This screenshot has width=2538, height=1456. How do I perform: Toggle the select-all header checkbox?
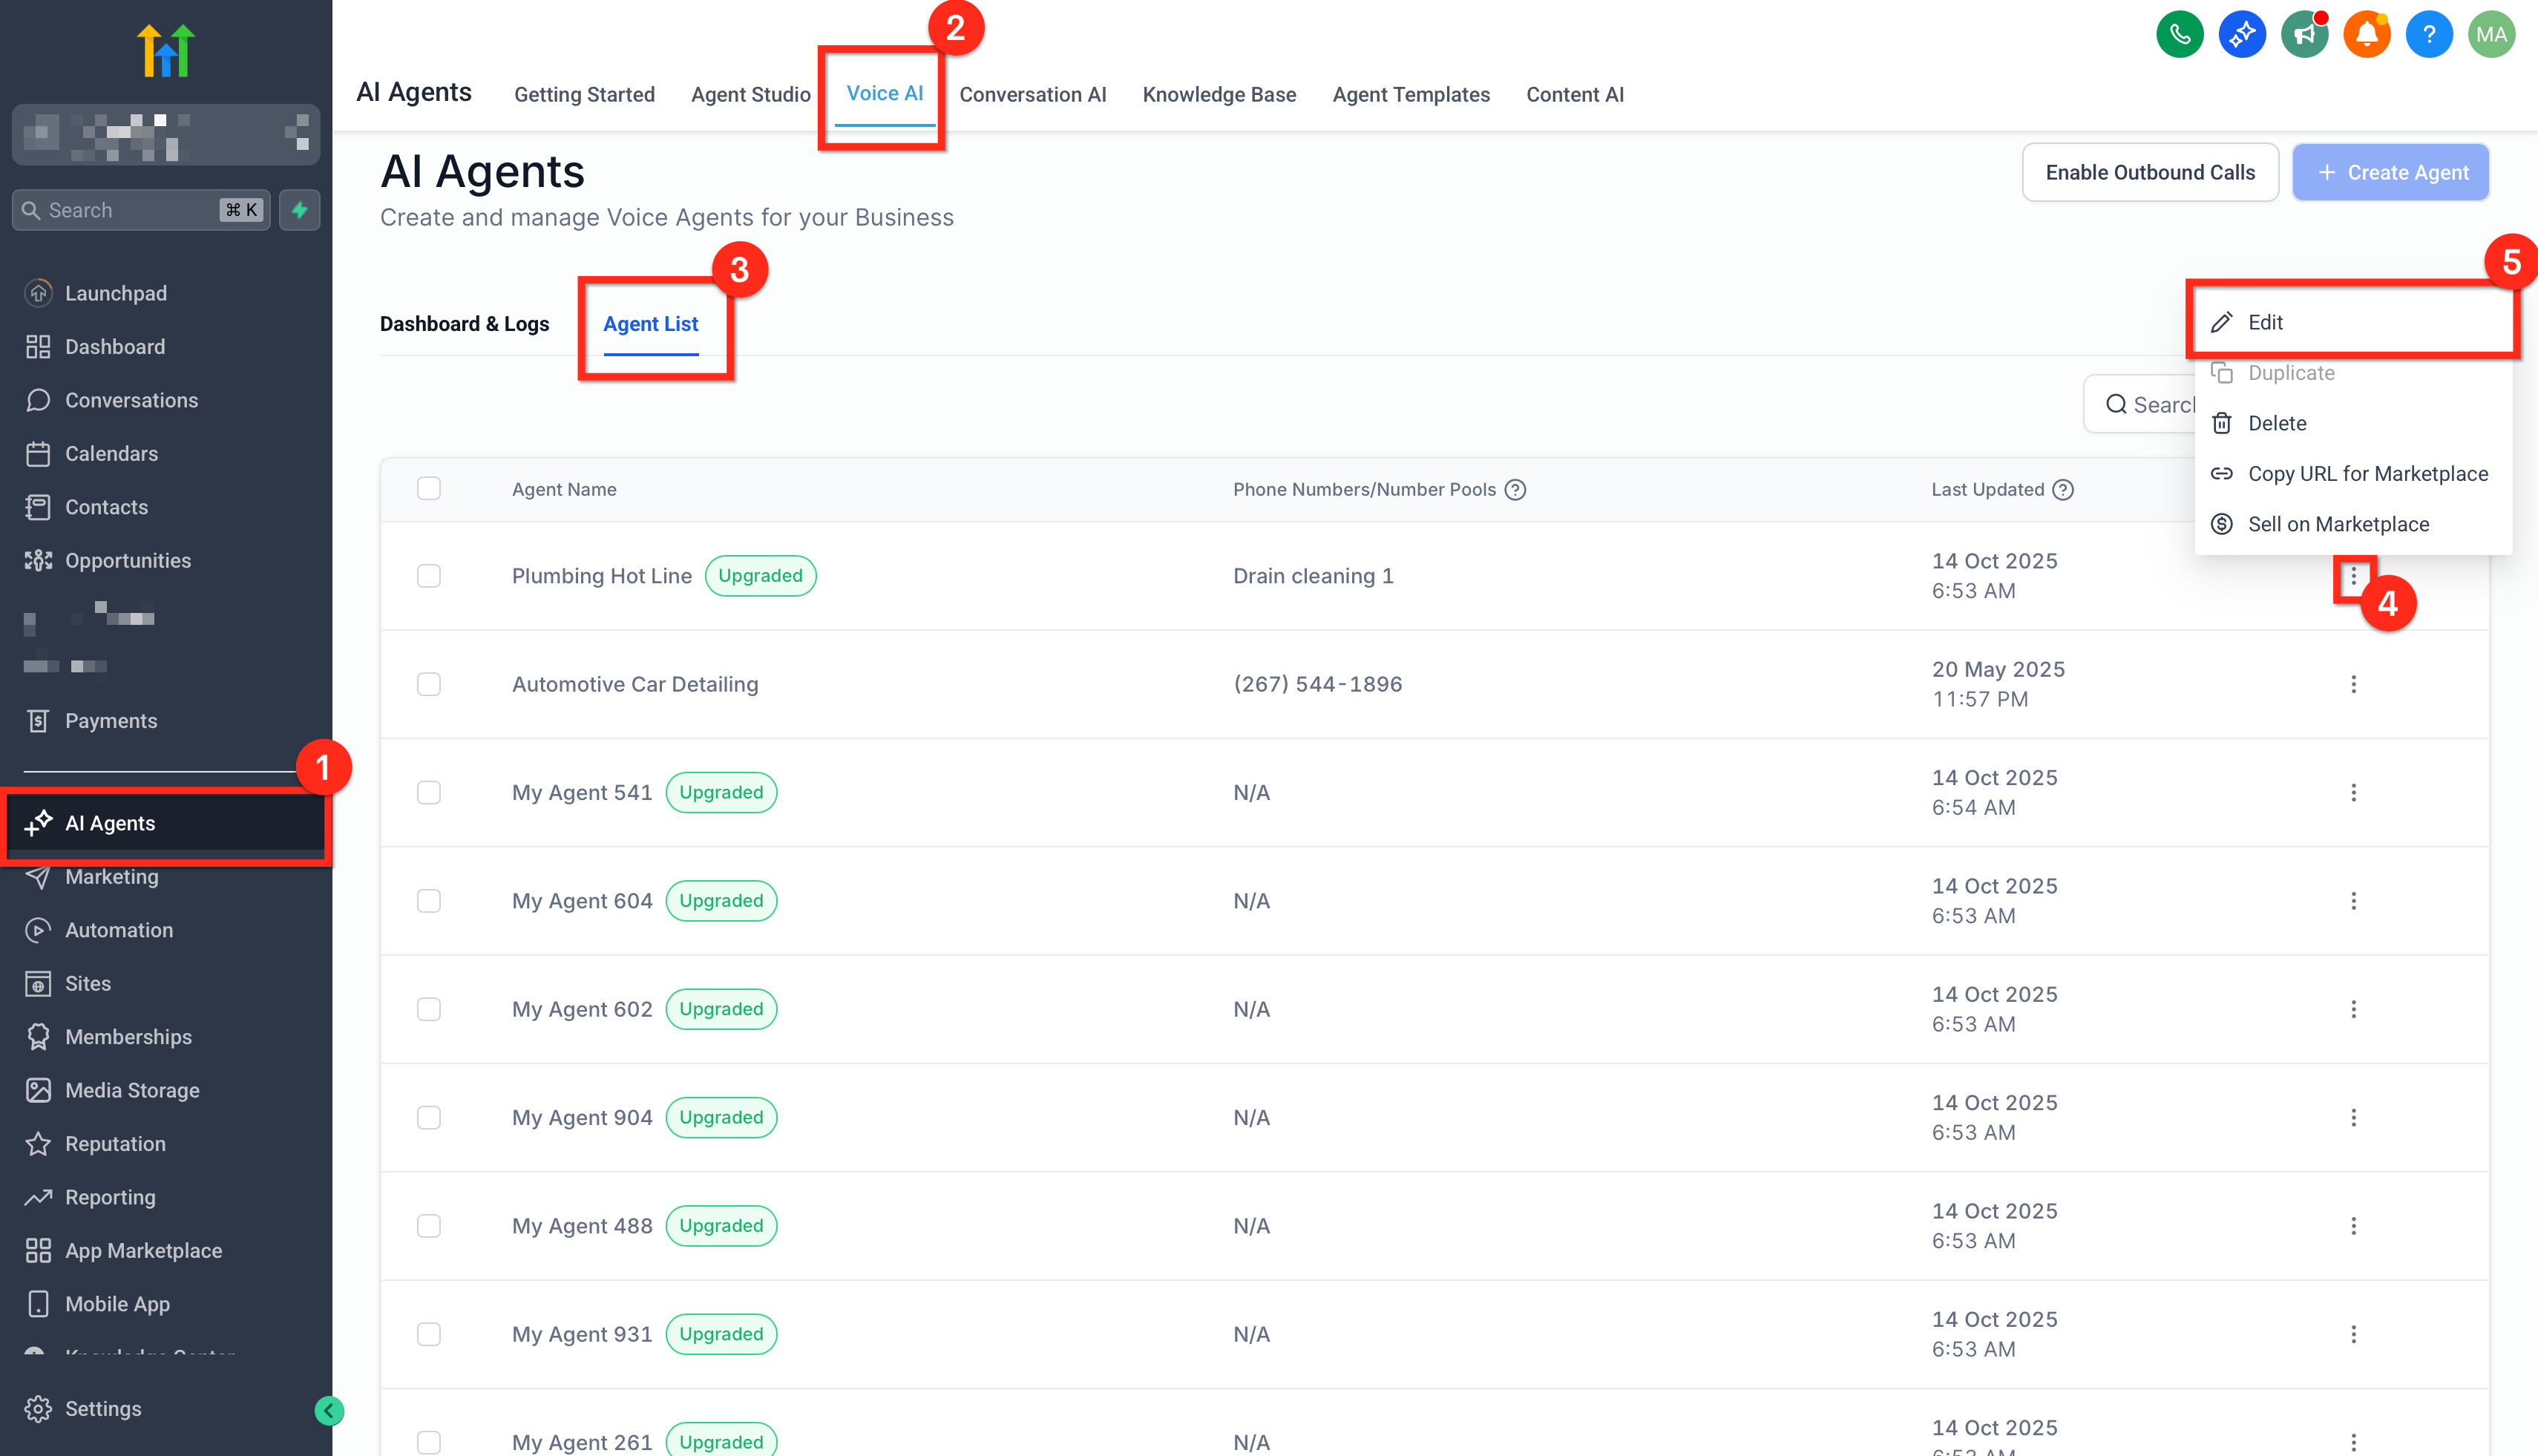coord(429,489)
